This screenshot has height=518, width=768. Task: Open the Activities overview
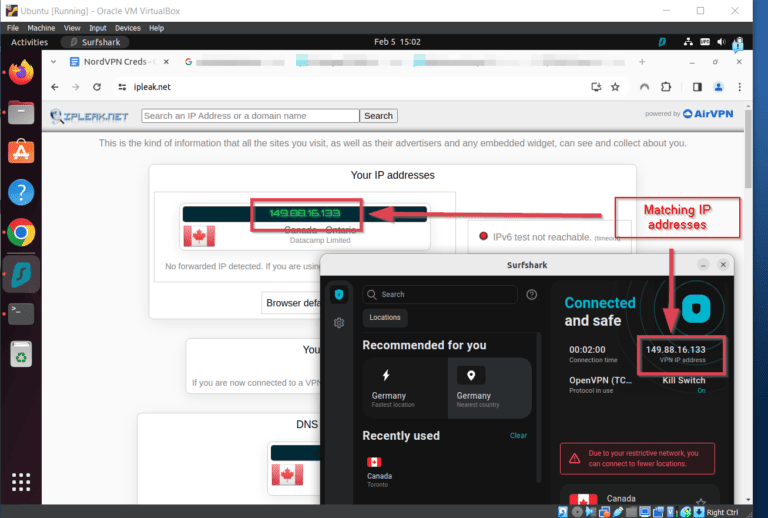coord(29,42)
